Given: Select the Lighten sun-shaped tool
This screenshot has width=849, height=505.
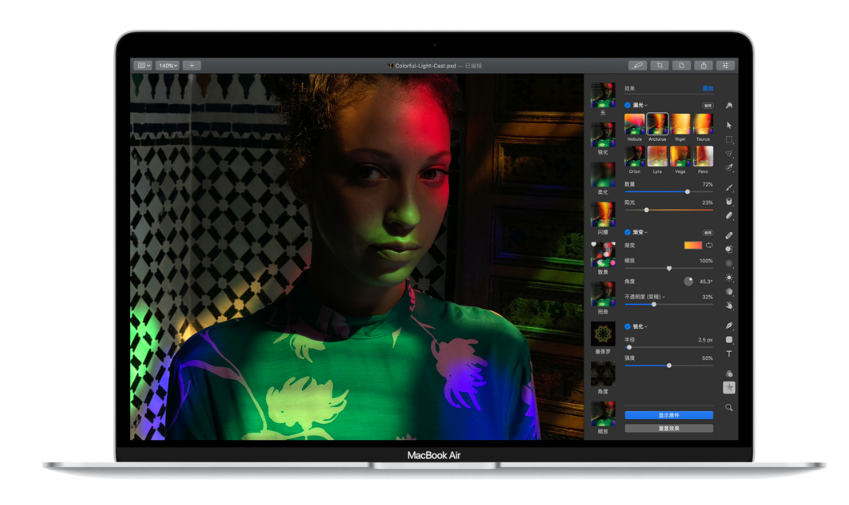Looking at the screenshot, I should (x=729, y=278).
